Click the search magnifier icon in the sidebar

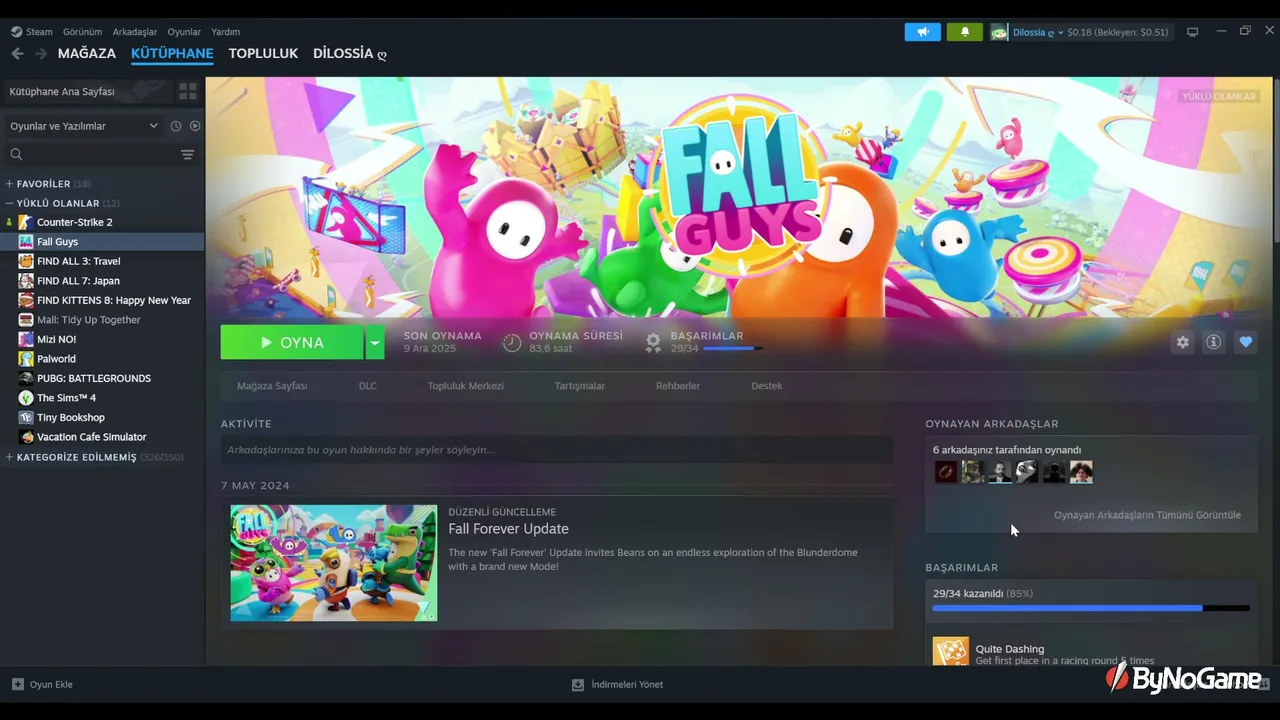tap(16, 154)
